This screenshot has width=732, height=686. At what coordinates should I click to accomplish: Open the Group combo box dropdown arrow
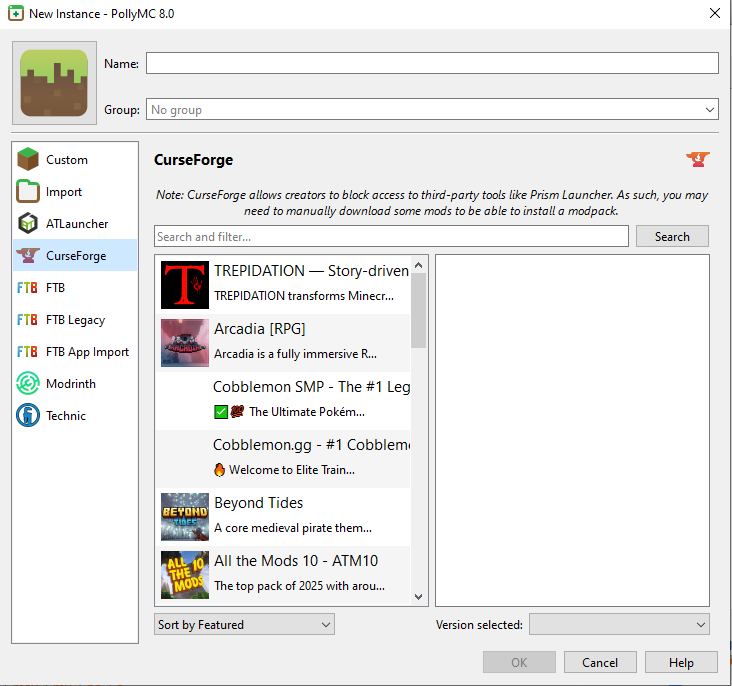click(x=710, y=110)
